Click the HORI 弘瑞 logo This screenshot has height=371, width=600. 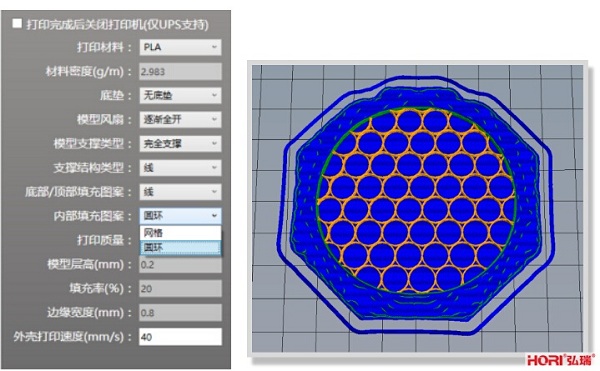[x=561, y=360]
